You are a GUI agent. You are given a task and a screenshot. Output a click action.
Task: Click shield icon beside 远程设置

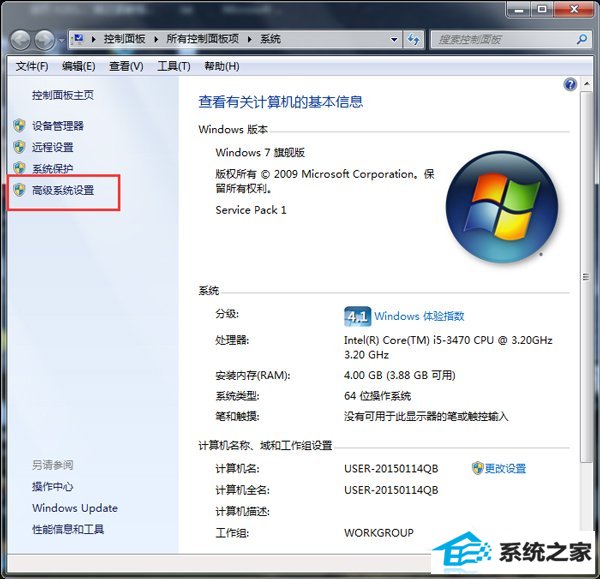(19, 147)
